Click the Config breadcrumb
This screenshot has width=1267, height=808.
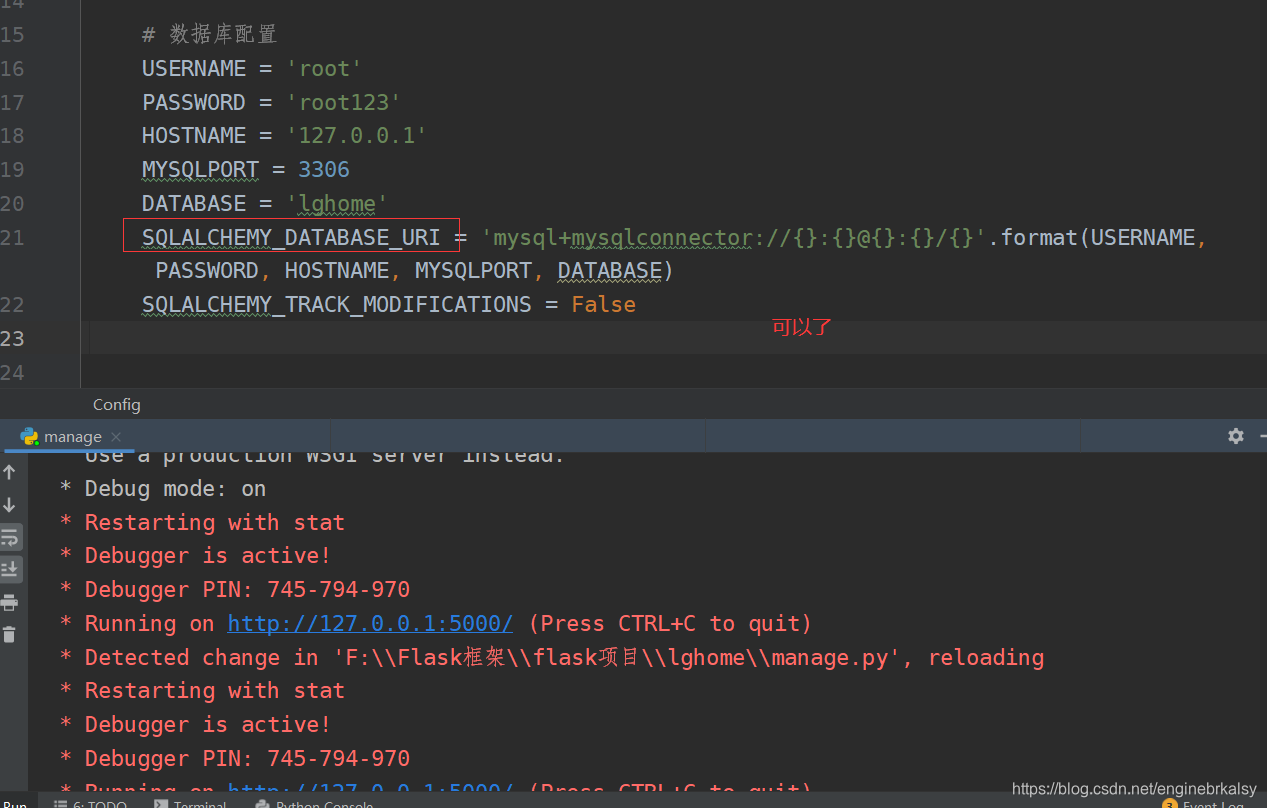pos(117,404)
